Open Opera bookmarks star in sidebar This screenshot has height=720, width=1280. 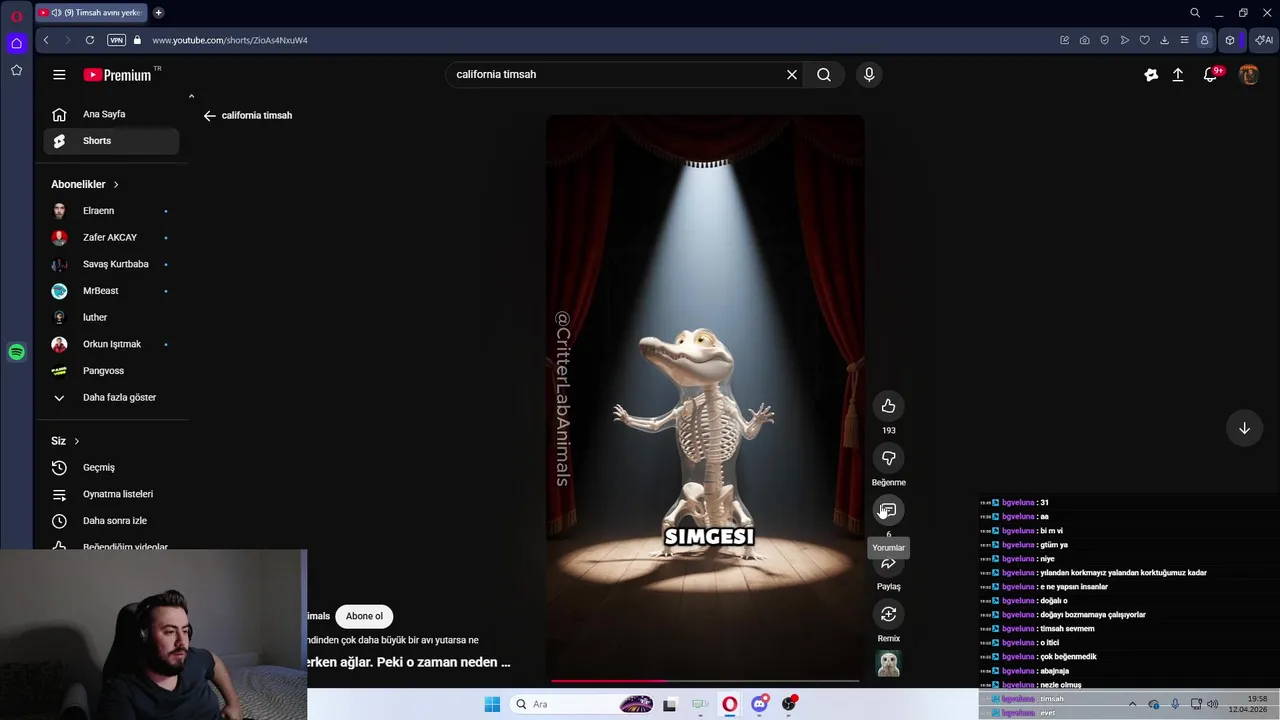(16, 70)
